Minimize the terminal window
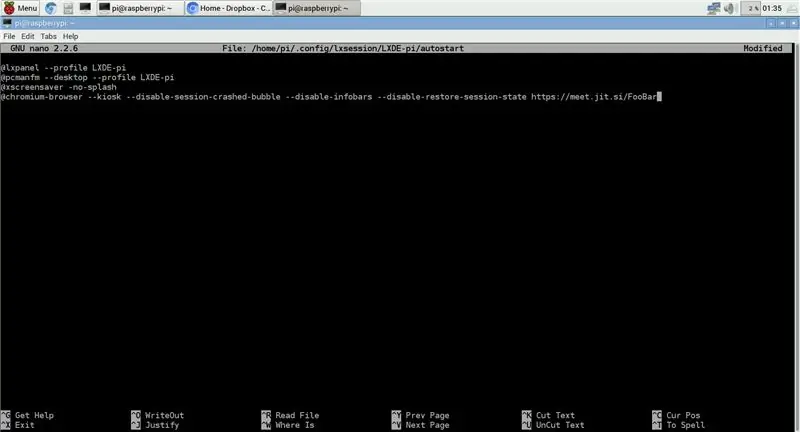 [x=771, y=23]
